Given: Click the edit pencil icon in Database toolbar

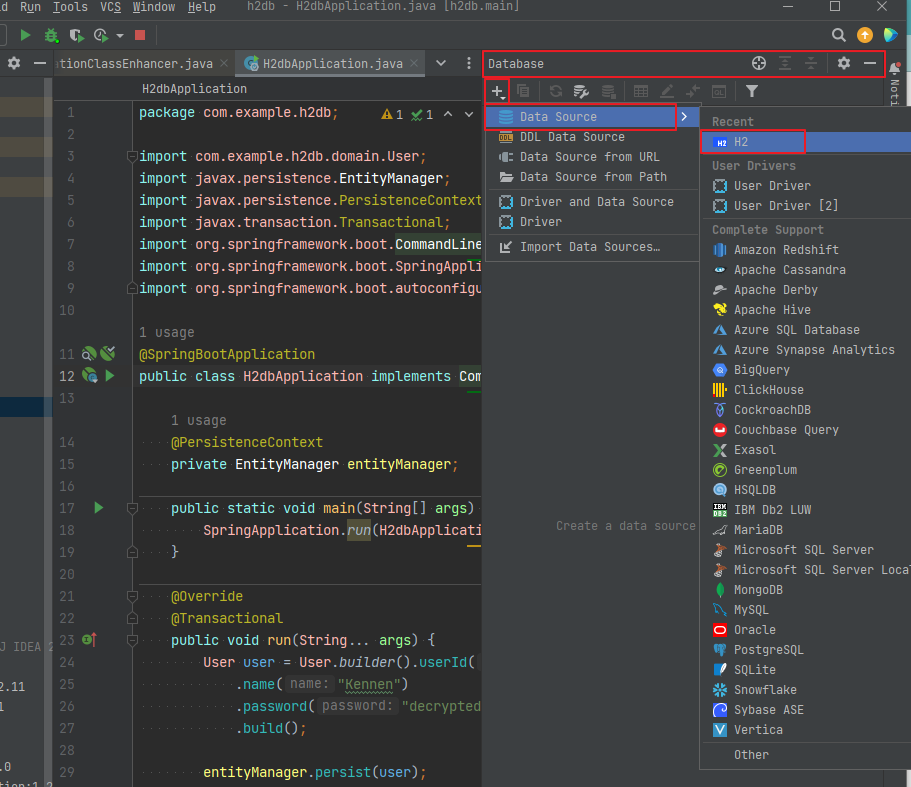Looking at the screenshot, I should tap(667, 91).
